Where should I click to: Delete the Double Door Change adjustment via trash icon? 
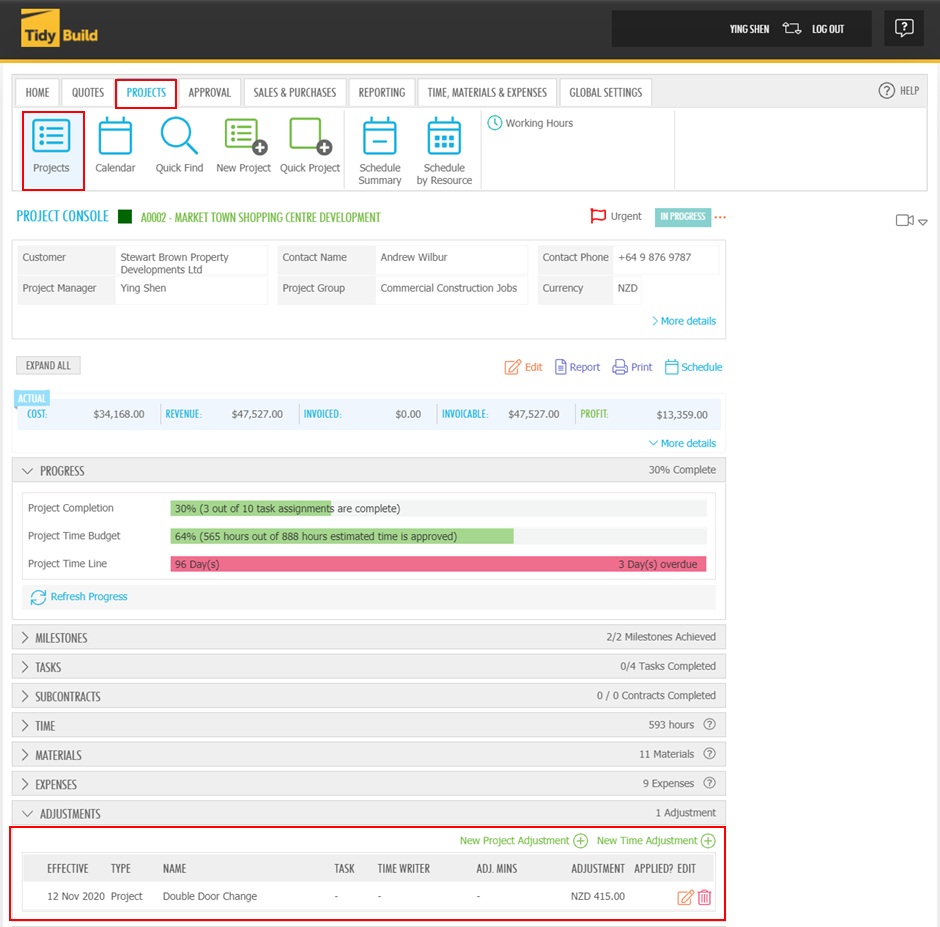click(705, 897)
